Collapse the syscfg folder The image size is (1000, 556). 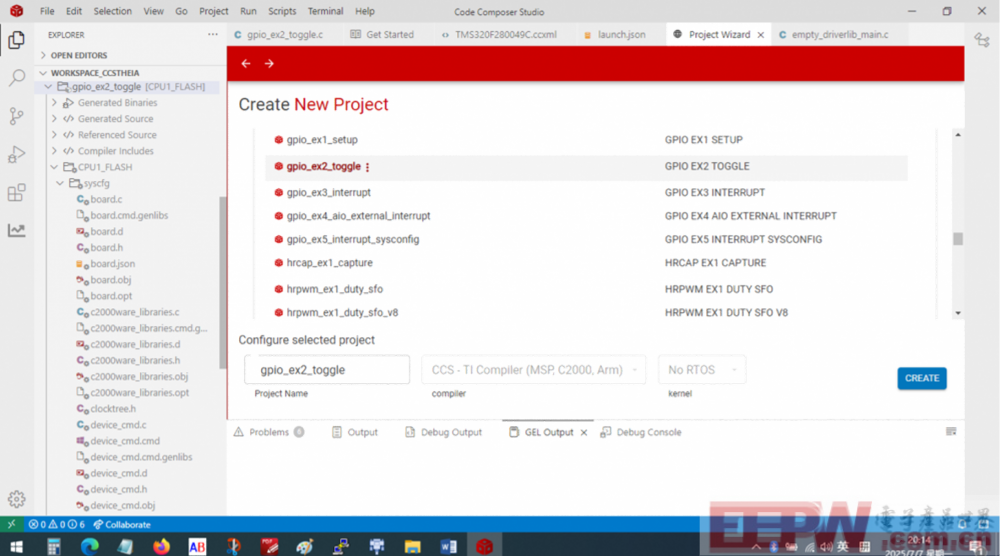point(60,183)
